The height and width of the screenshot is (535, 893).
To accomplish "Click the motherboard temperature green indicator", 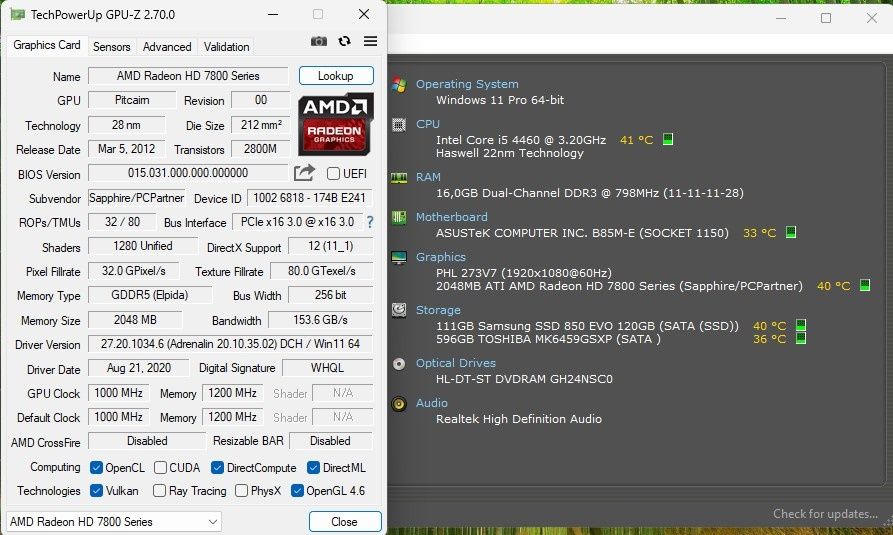I will [x=791, y=232].
